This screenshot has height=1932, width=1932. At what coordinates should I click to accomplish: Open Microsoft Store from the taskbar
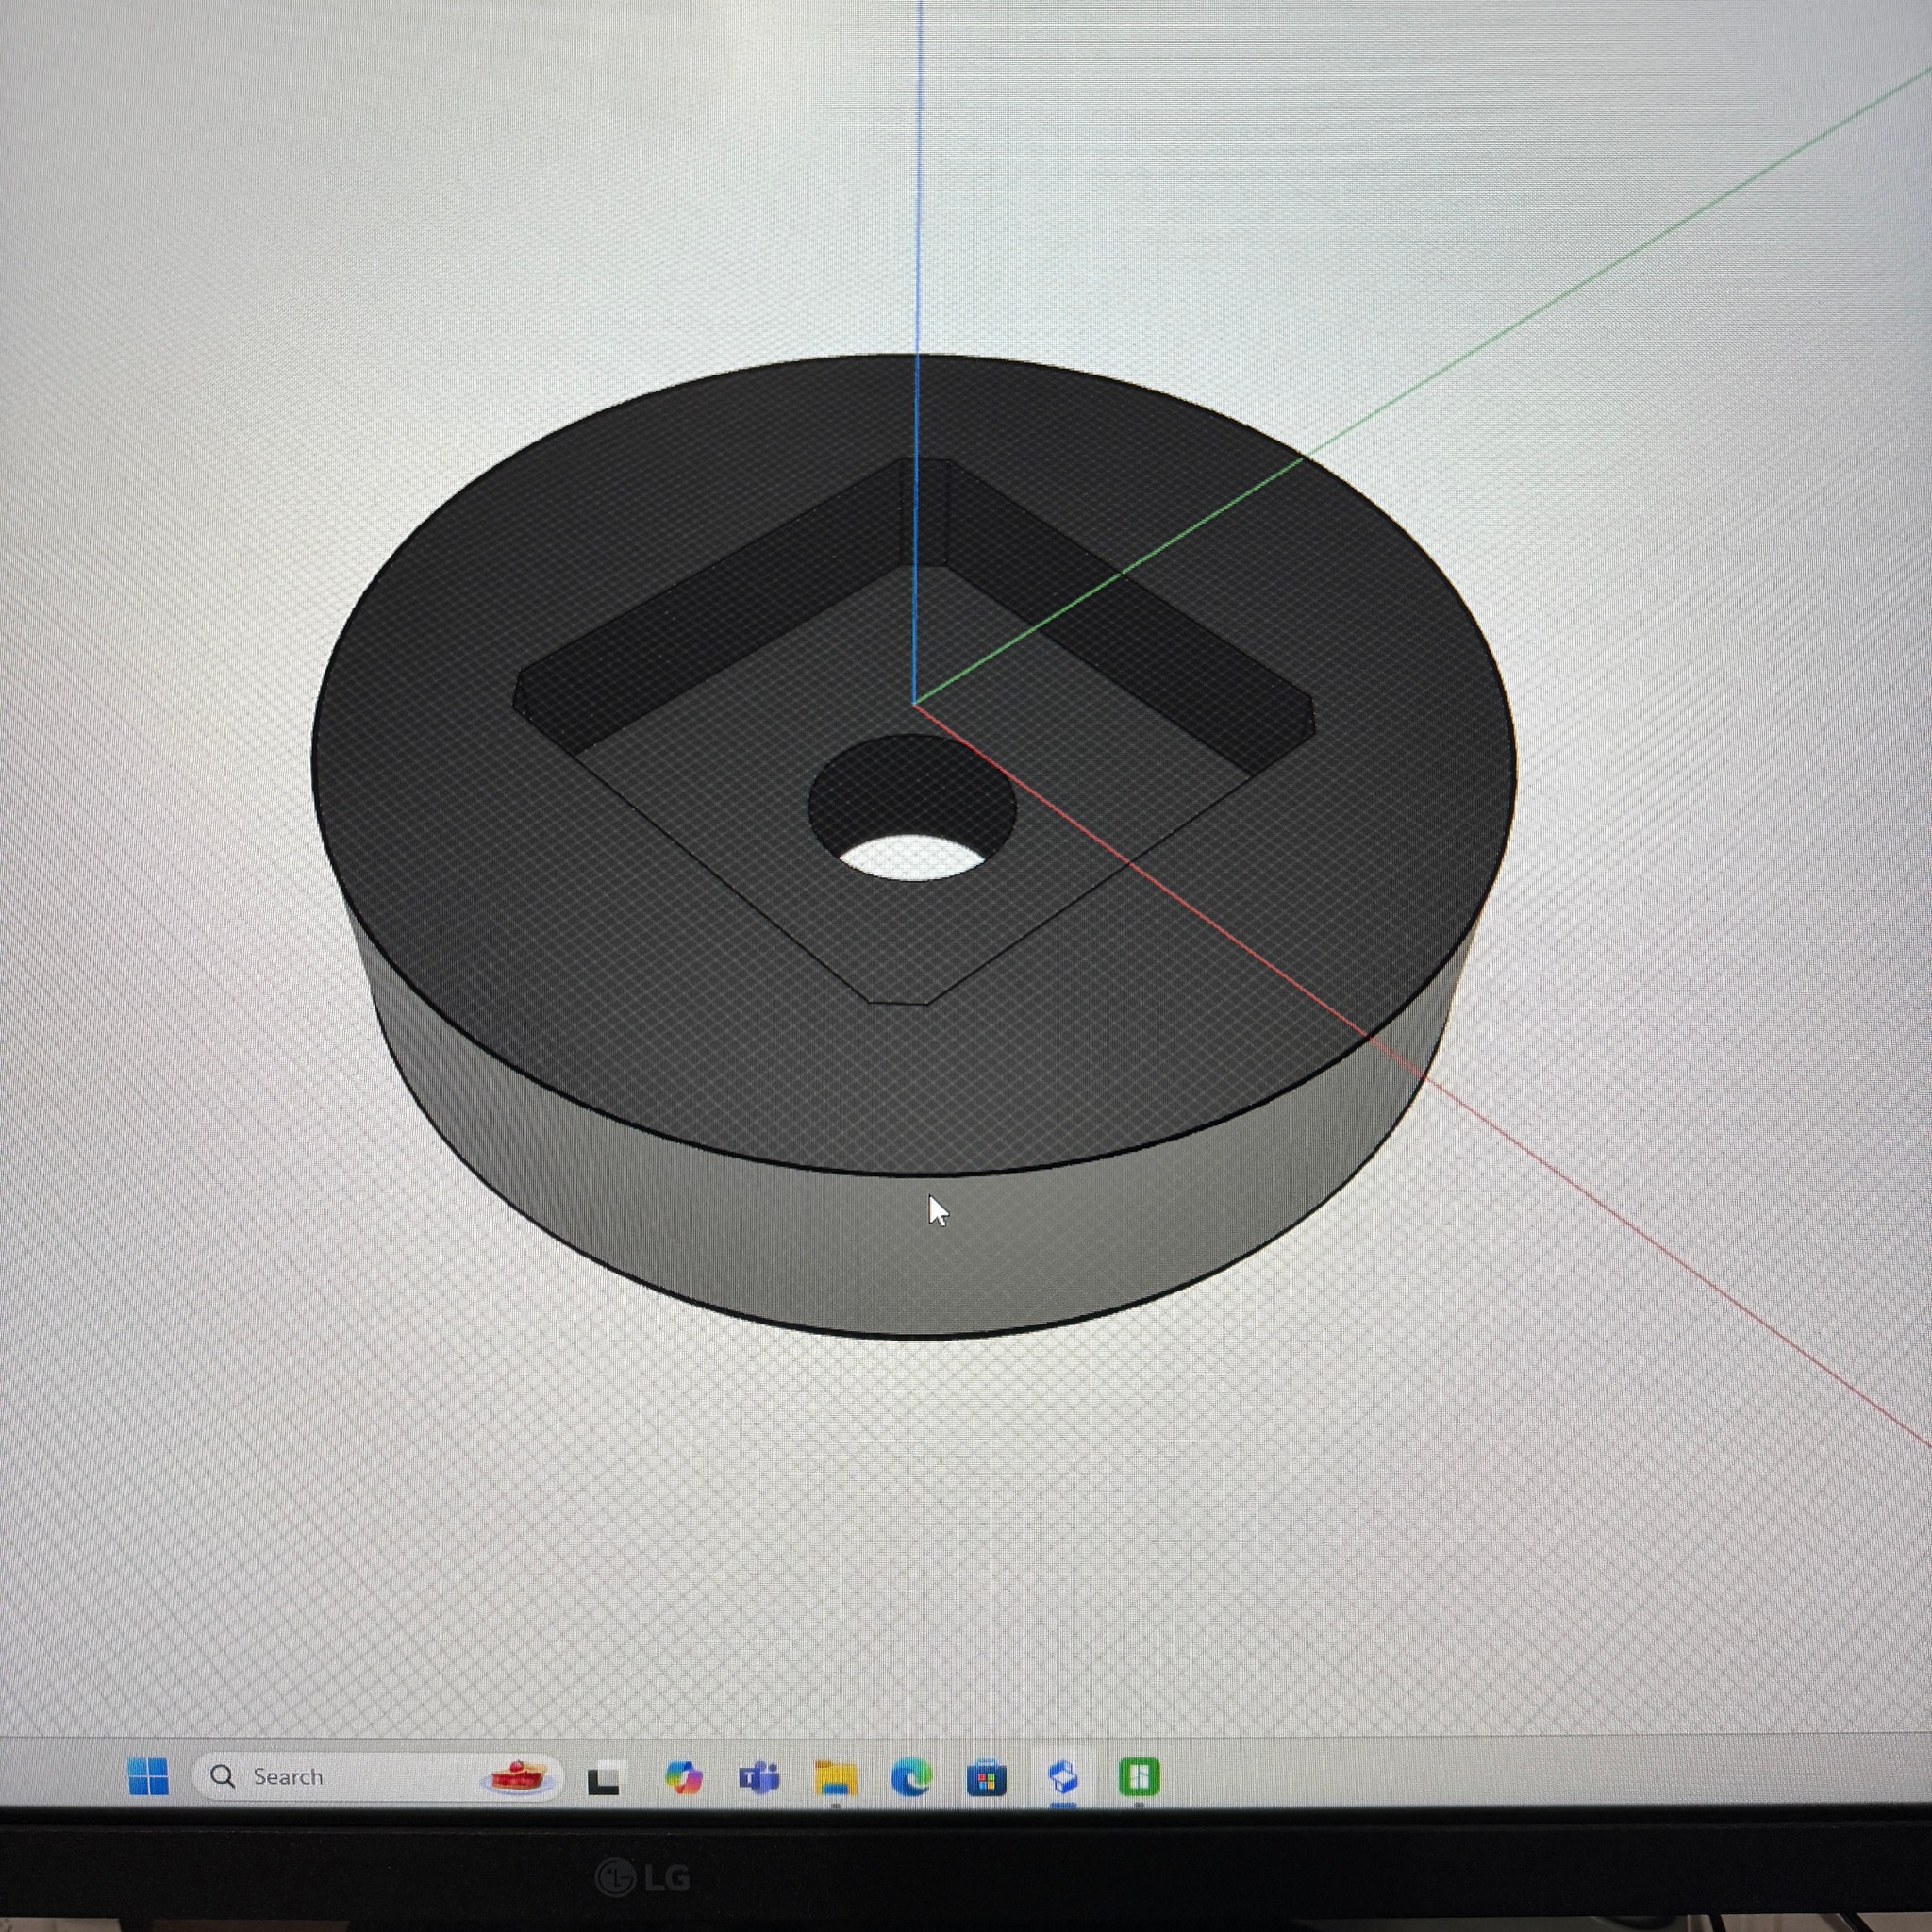click(x=986, y=1778)
